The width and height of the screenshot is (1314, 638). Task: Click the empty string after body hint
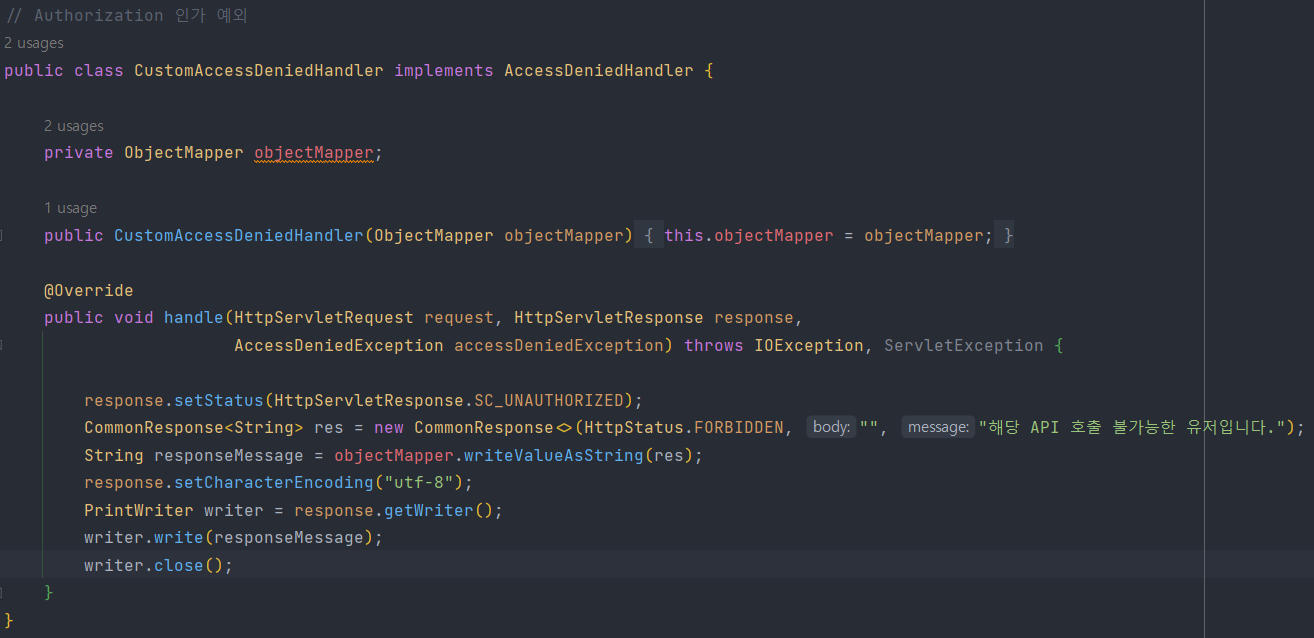[869, 427]
